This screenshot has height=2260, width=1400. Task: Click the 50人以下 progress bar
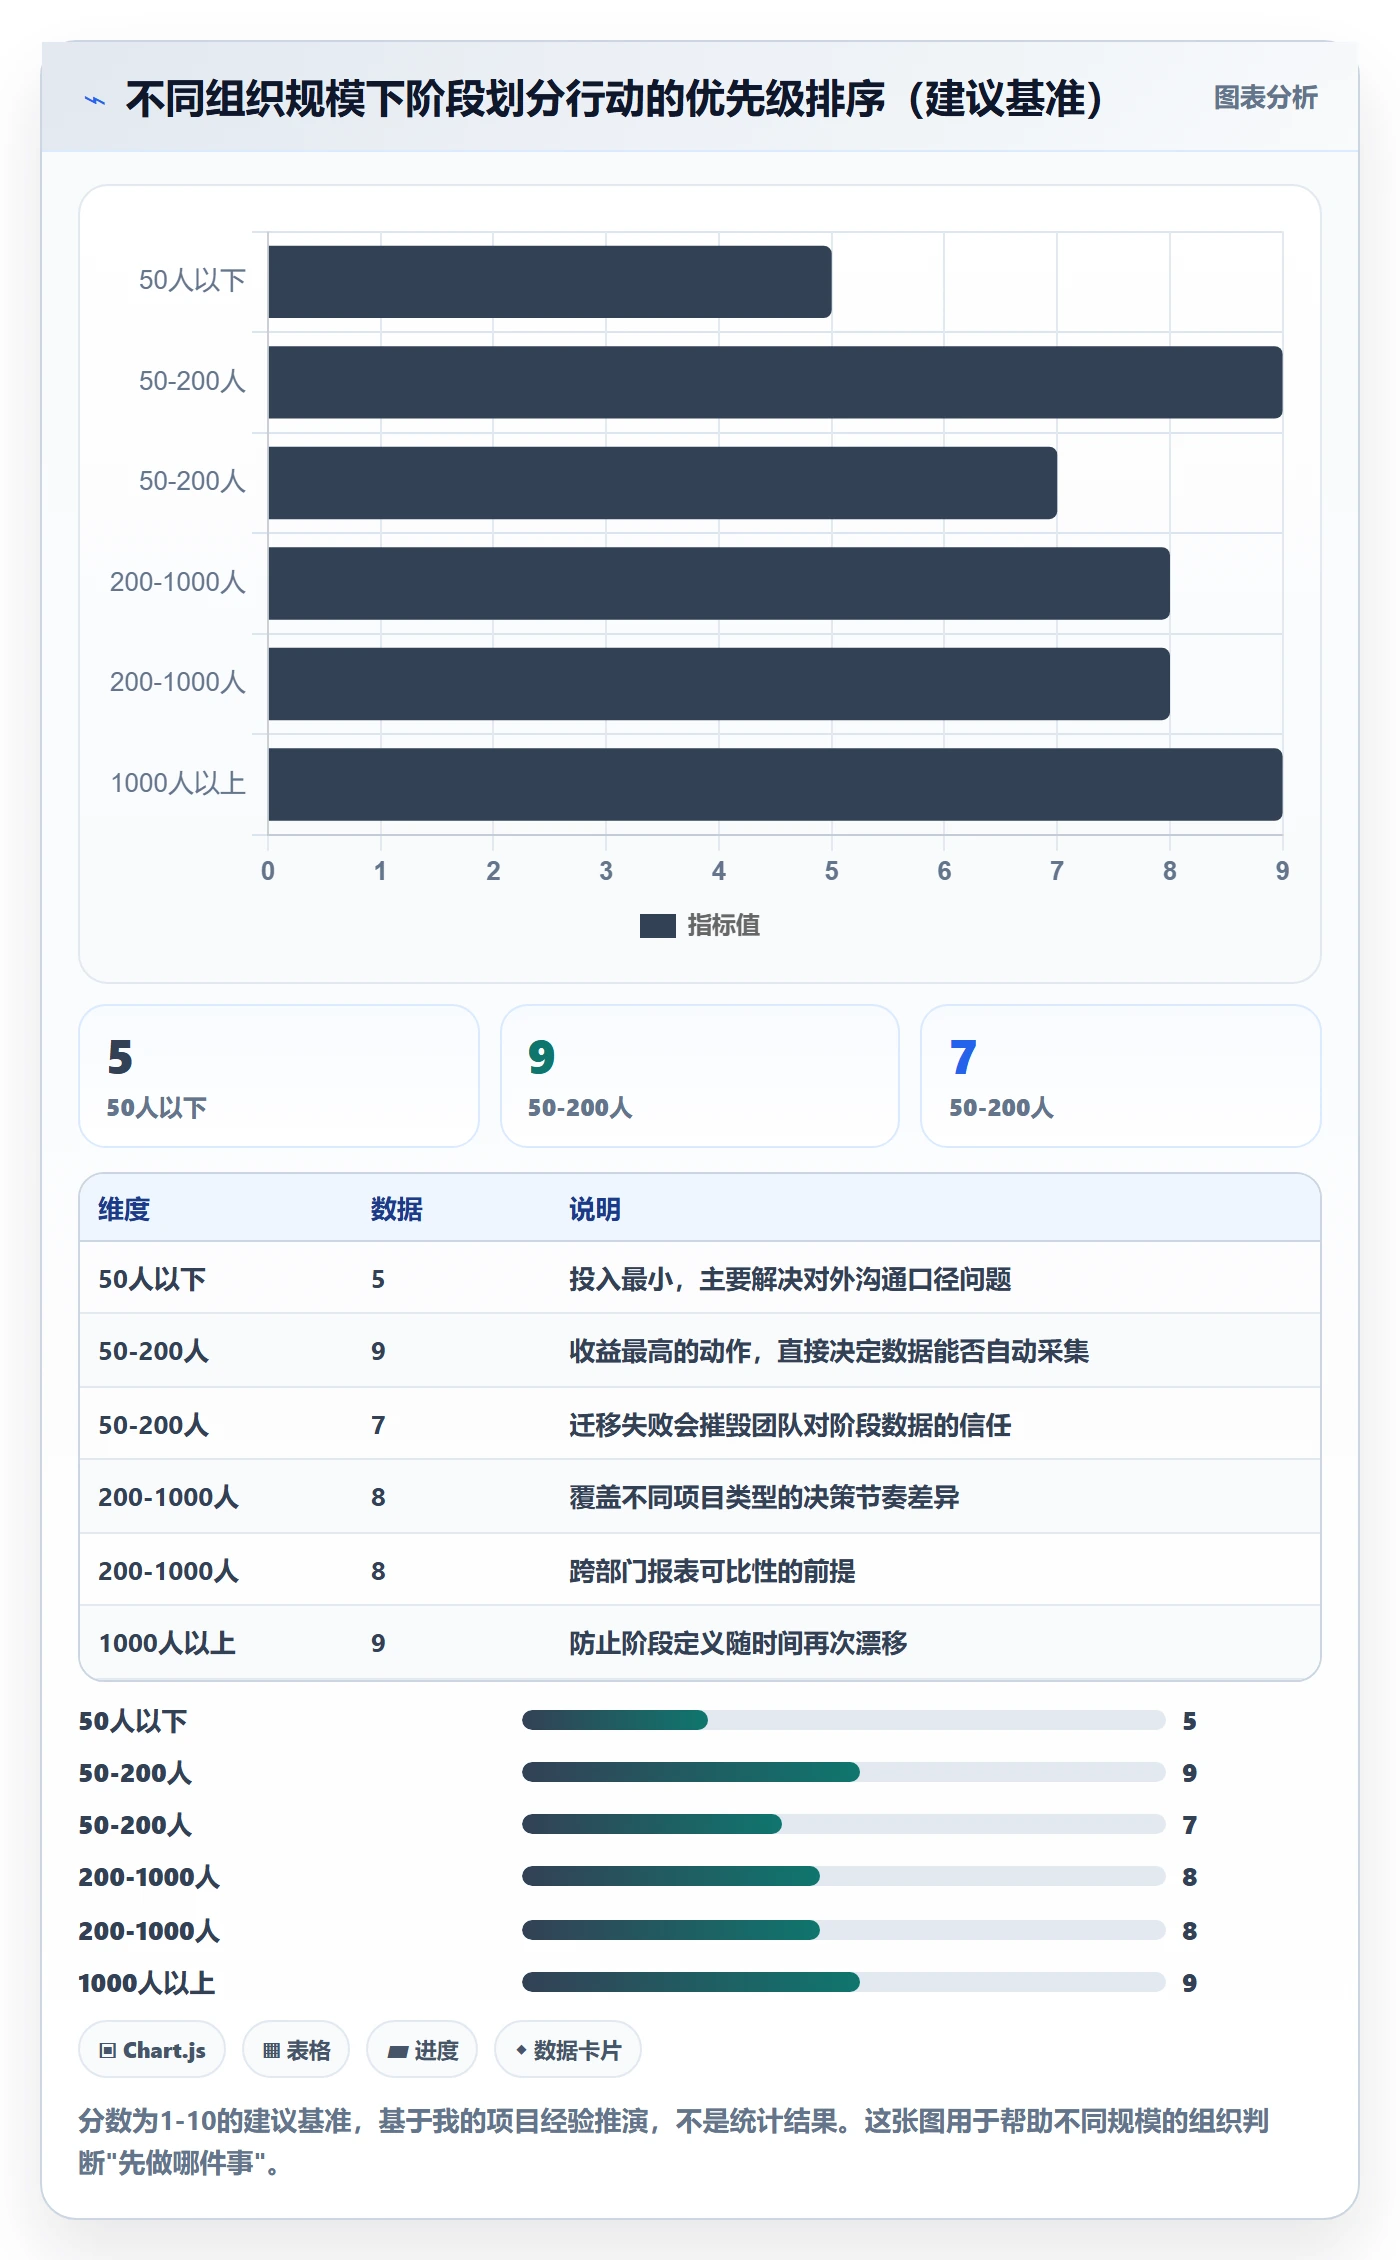843,1720
